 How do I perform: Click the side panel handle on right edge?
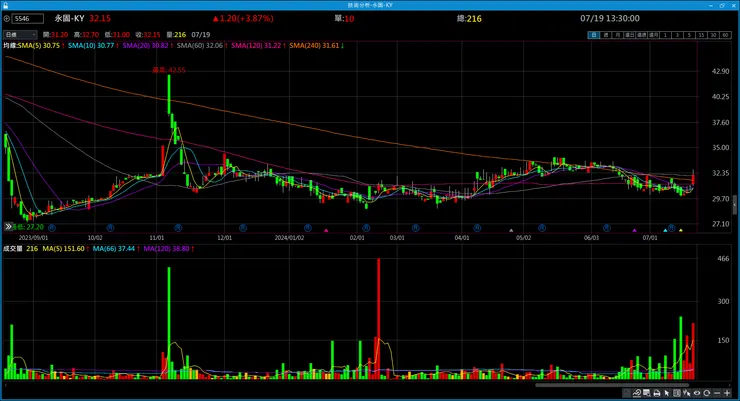(734, 205)
